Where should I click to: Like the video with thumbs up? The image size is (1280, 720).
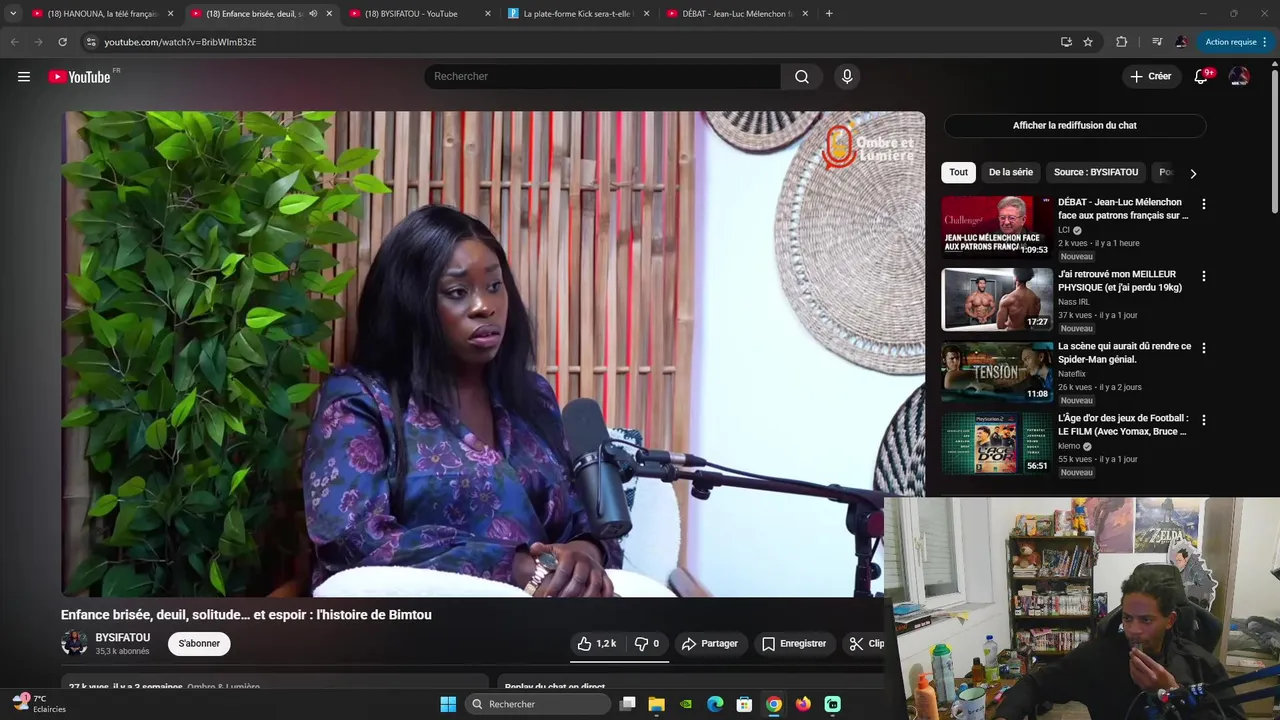pos(596,644)
